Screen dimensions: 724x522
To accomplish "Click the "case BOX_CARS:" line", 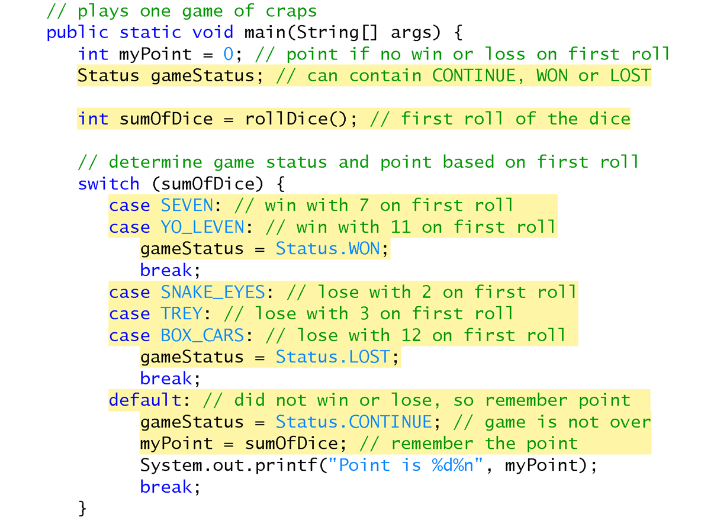I will click(x=338, y=336).
